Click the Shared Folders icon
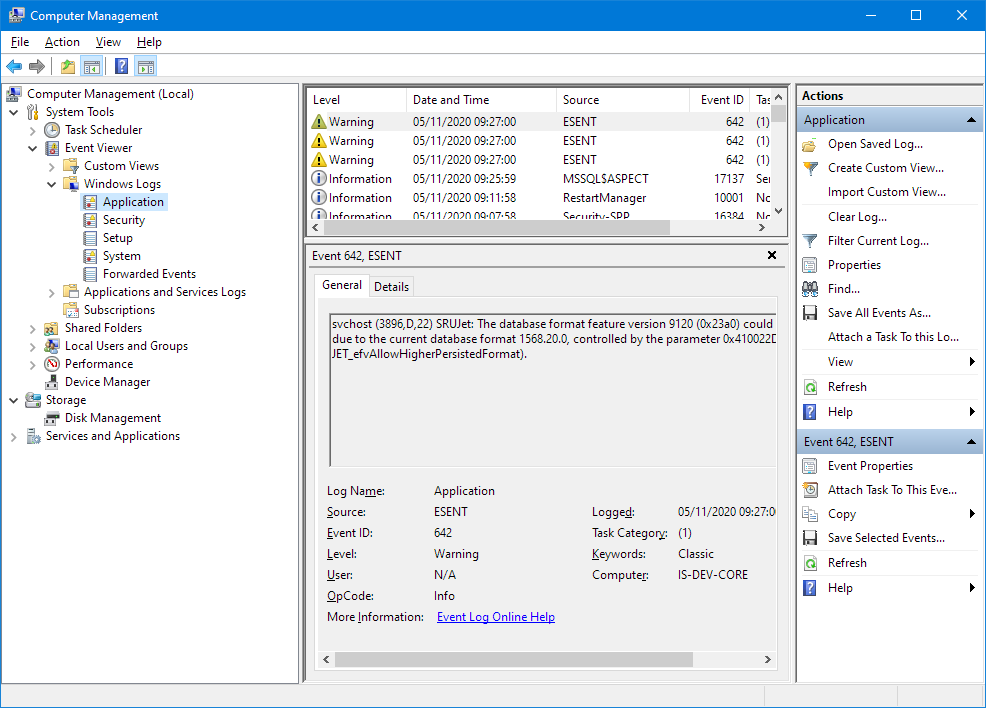Viewport: 986px width, 708px height. [x=52, y=328]
